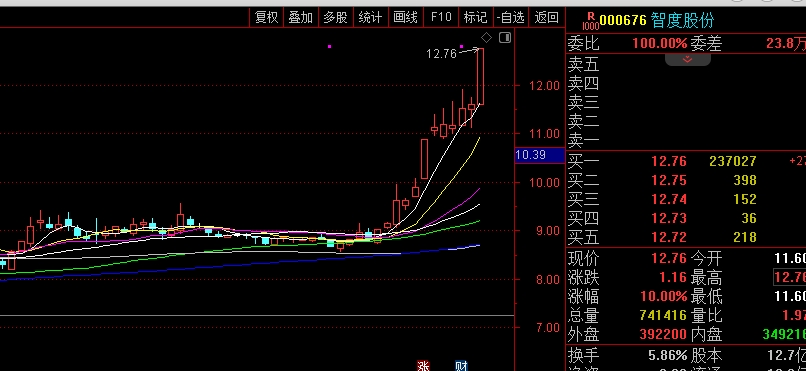This screenshot has height=371, width=806.
Task: Click the blue 财 financial marker
Action: click(461, 366)
